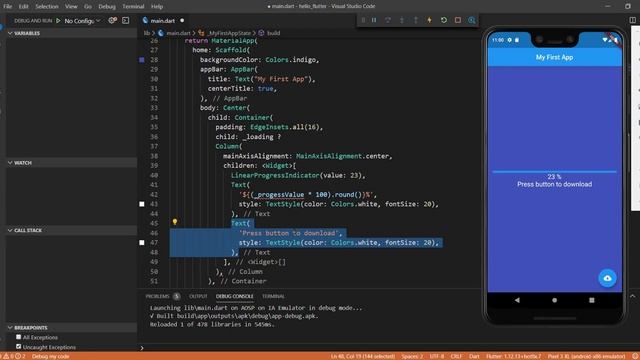Click the lightbulb code action on line 45
The width and height of the screenshot is (640, 360).
coord(175,222)
